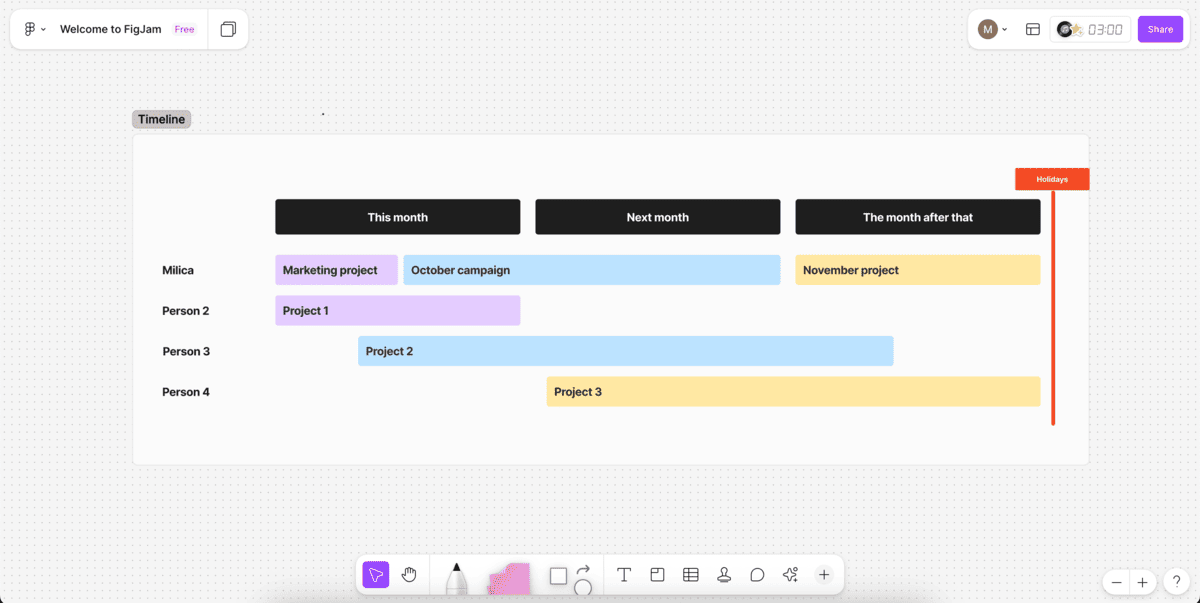1200x603 pixels.
Task: Activate the Select arrow tool
Action: click(x=375, y=575)
